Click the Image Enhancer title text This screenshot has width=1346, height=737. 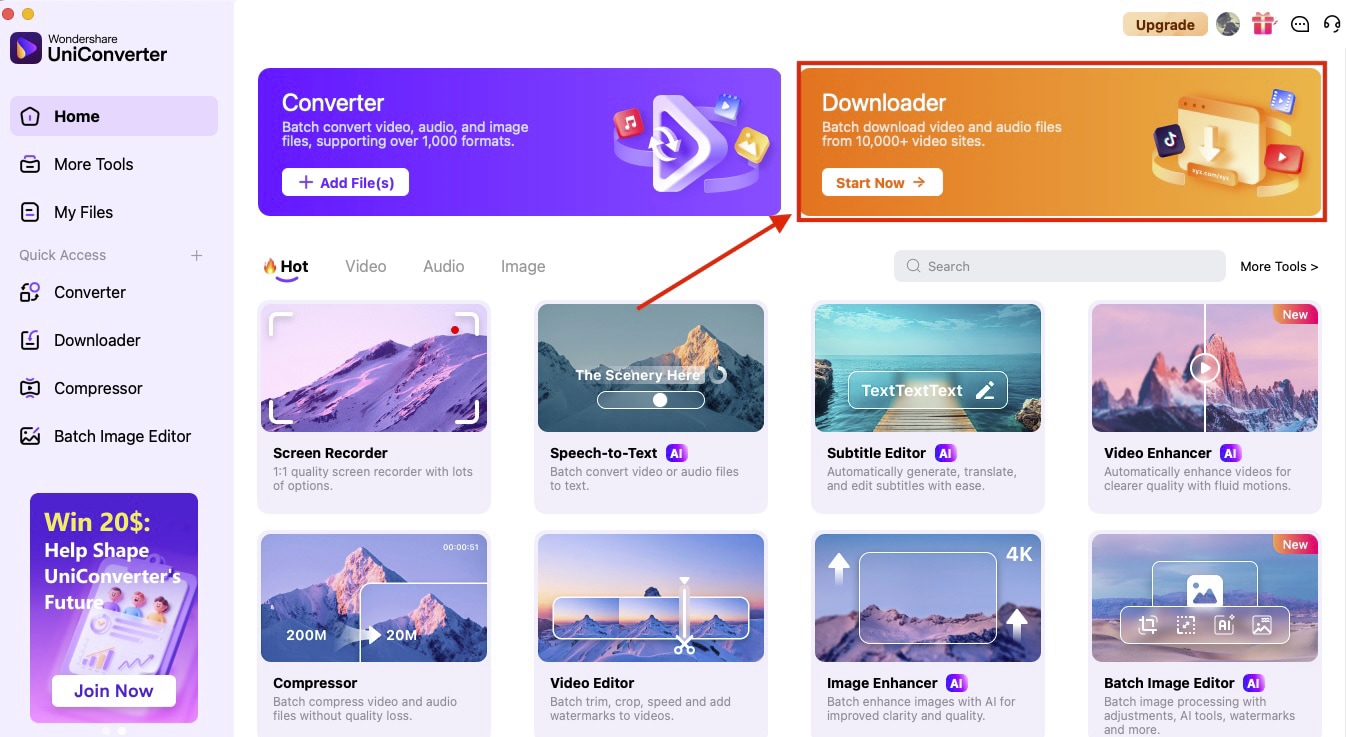[882, 683]
